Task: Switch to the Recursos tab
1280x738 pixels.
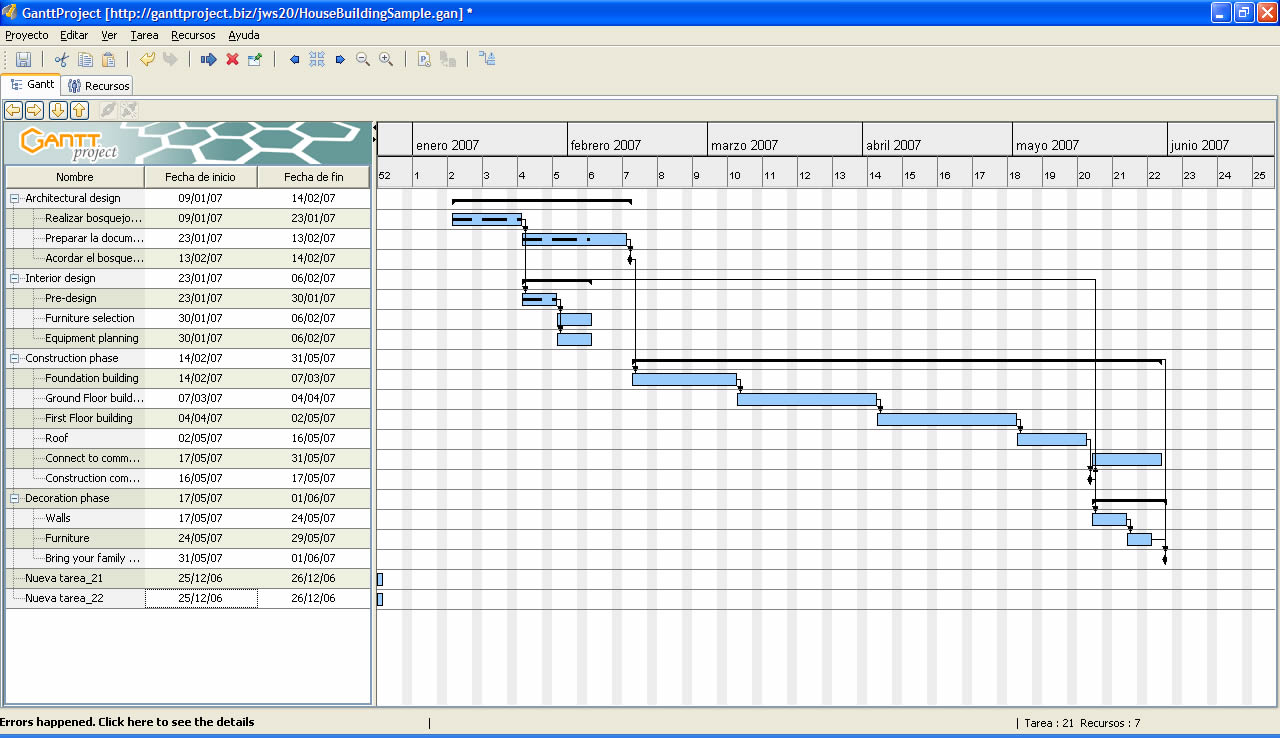Action: [97, 86]
